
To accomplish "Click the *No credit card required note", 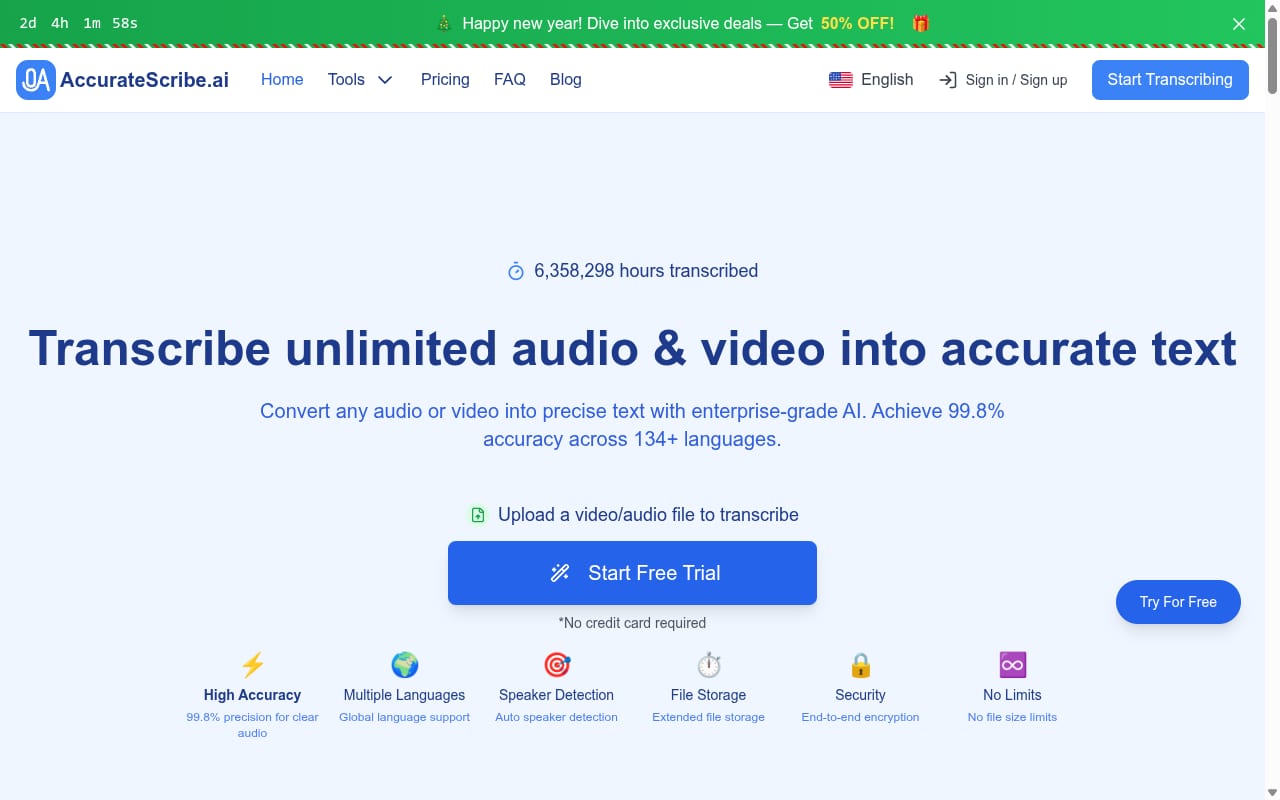I will point(632,623).
